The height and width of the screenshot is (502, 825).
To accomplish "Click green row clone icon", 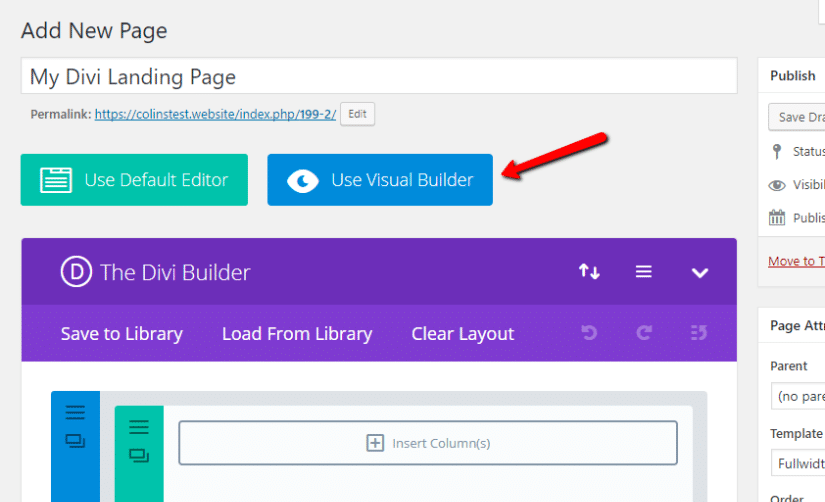I will tap(139, 455).
